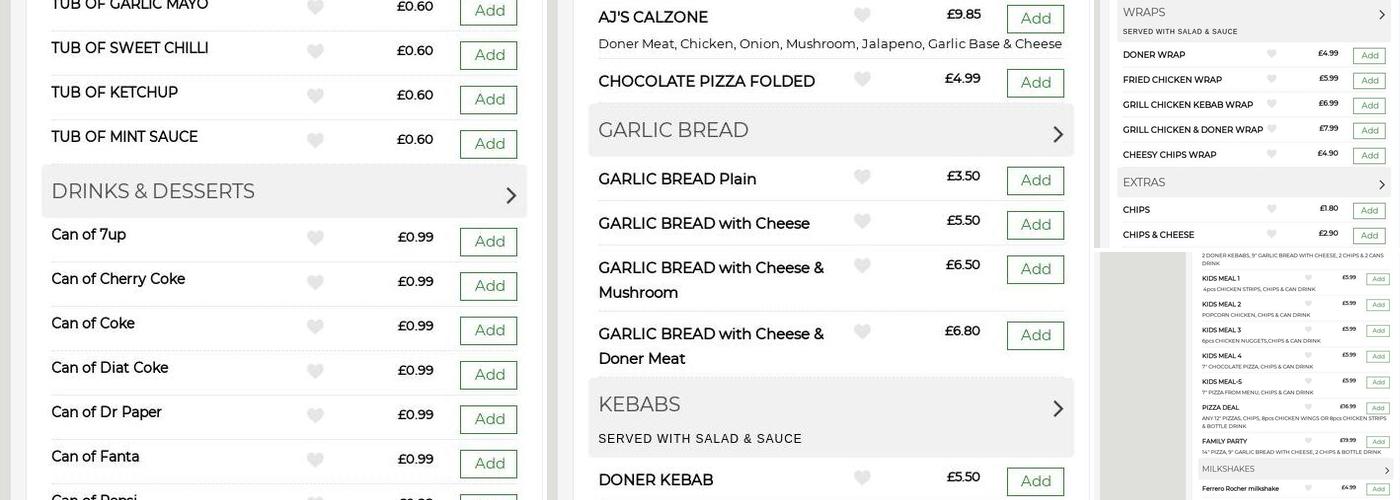Screen dimensions: 1400x500
Task: Expand the Garlic Bread section chevron
Action: click(x=1058, y=134)
